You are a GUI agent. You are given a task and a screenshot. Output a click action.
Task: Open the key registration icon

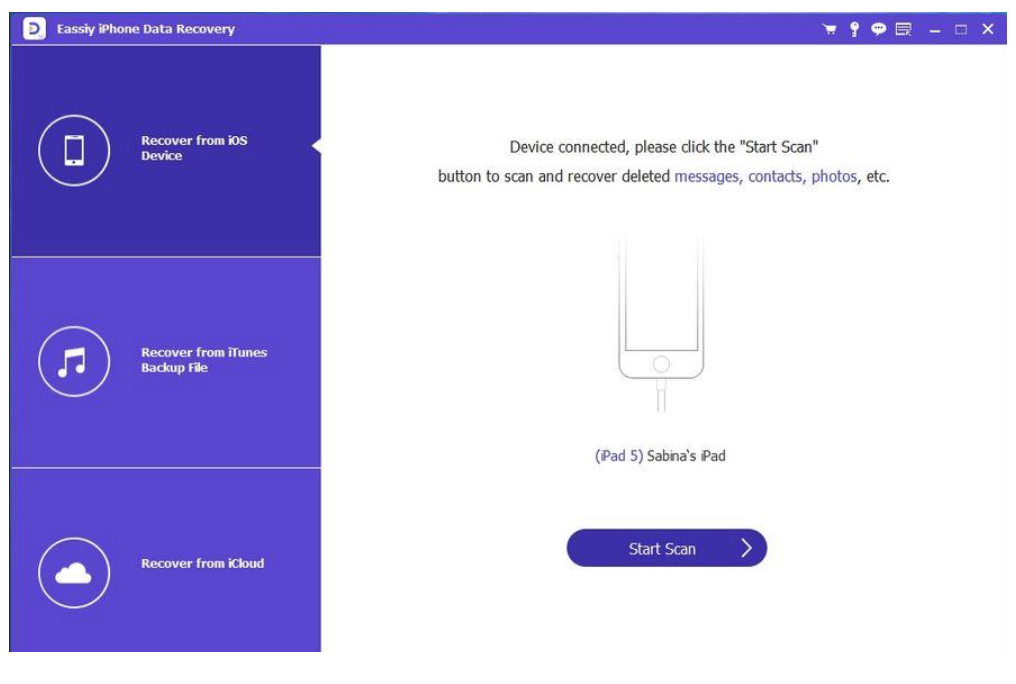(854, 29)
